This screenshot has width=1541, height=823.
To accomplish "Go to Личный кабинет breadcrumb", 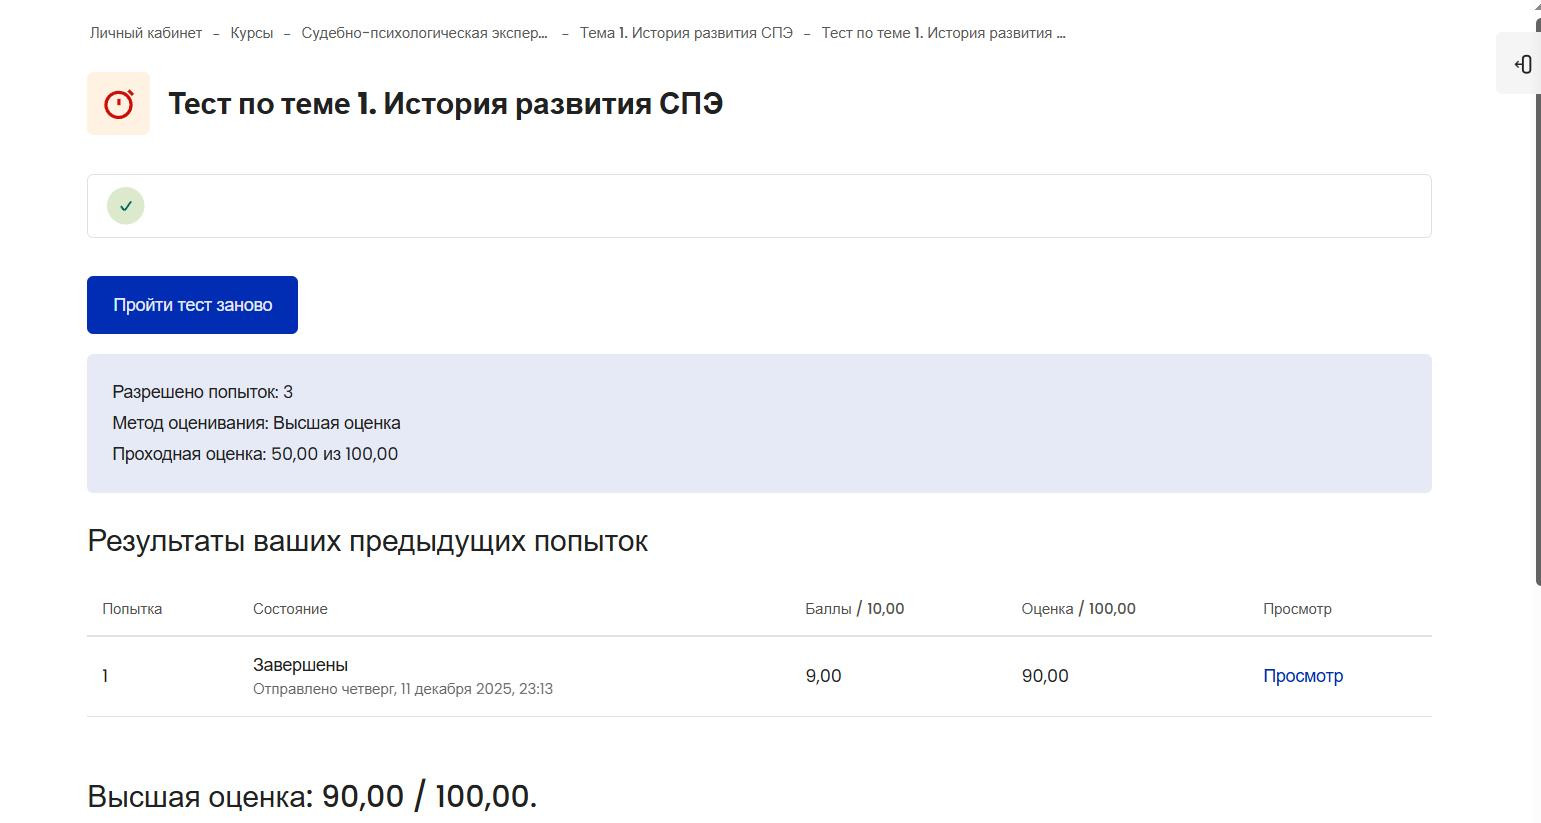I will point(146,33).
